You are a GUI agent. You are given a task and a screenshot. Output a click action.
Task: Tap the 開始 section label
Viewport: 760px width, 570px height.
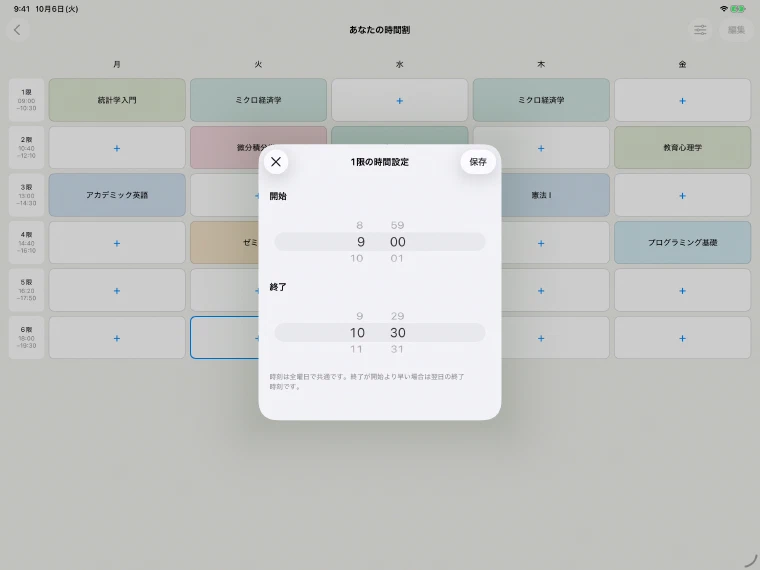click(278, 196)
